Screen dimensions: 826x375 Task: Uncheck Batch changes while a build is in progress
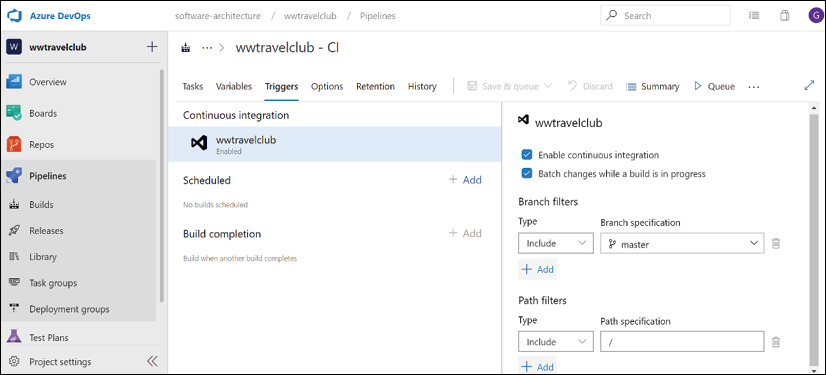527,173
